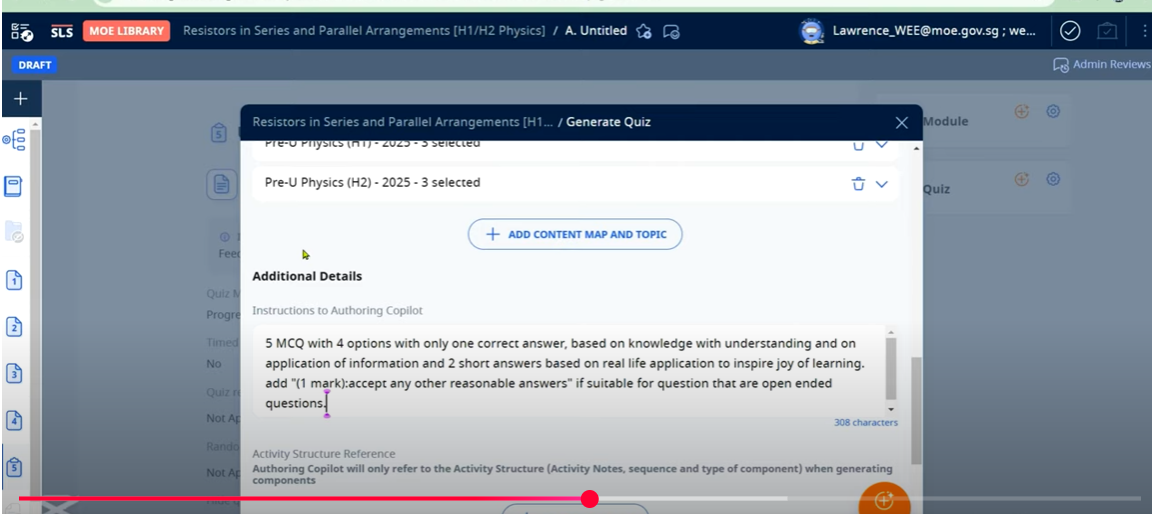The height and width of the screenshot is (514, 1152).
Task: Open the comment icon beside the lesson title
Action: tap(672, 32)
